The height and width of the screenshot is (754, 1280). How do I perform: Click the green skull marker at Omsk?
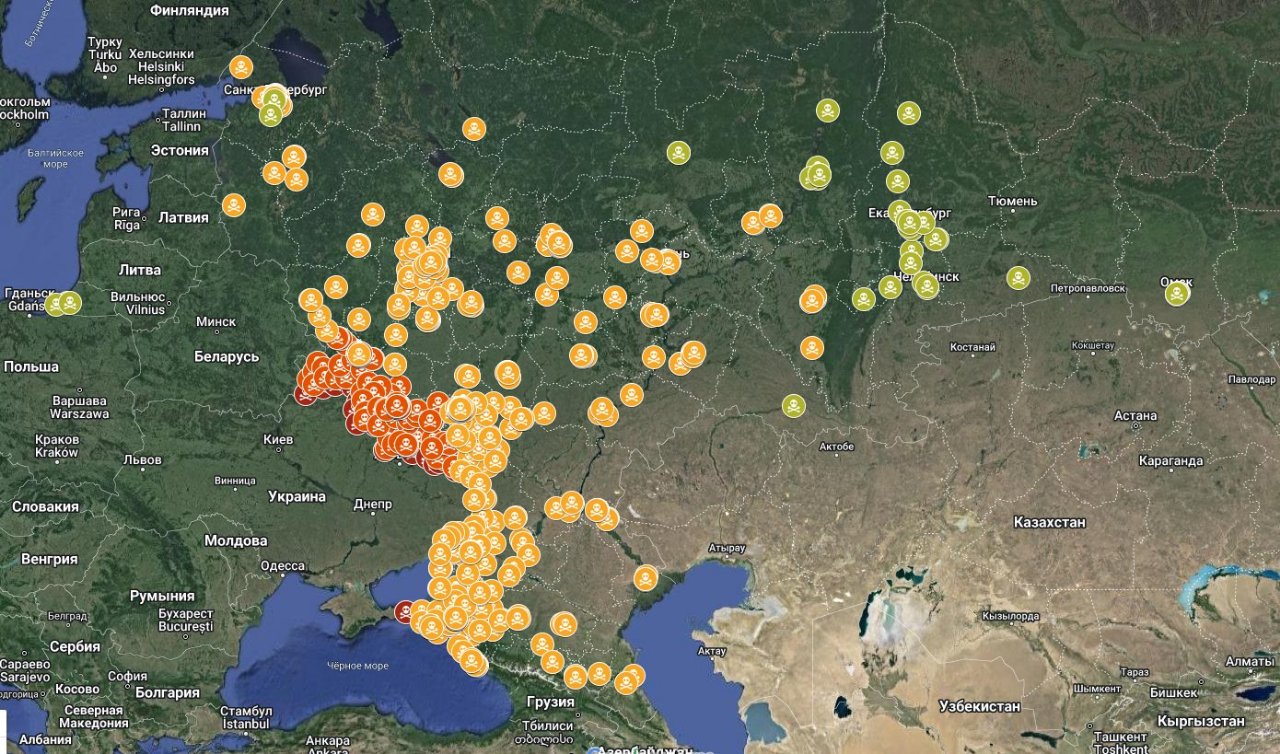[x=1177, y=293]
